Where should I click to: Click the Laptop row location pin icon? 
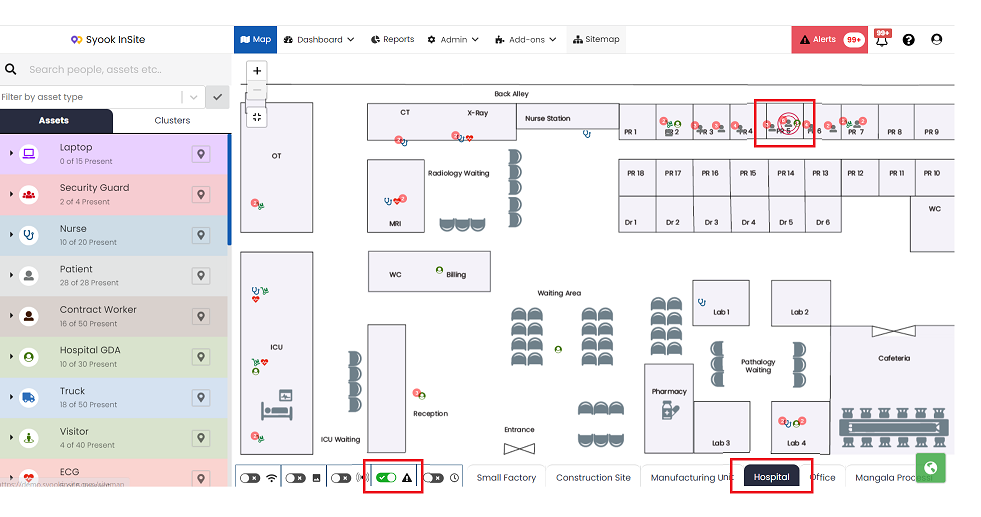201,154
